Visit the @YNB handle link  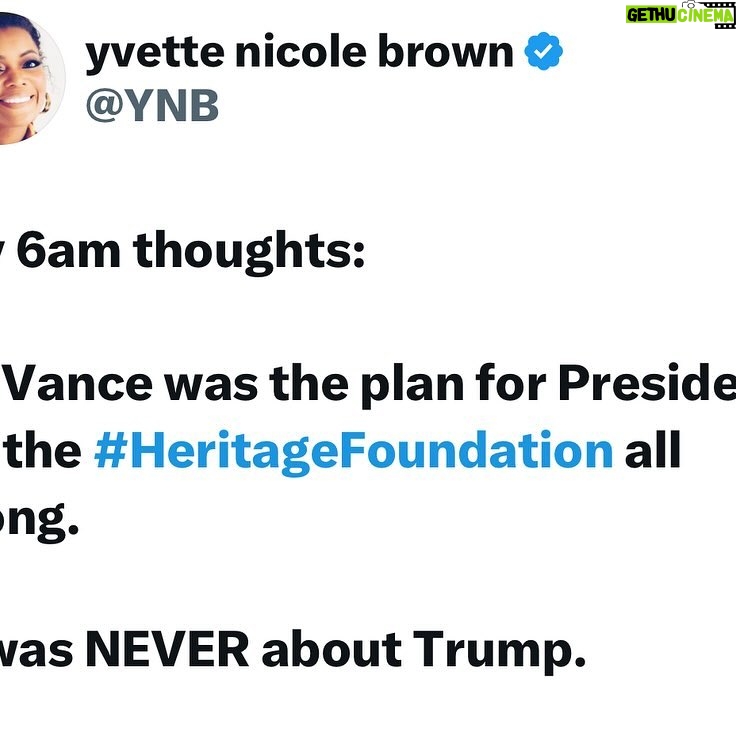click(x=152, y=106)
